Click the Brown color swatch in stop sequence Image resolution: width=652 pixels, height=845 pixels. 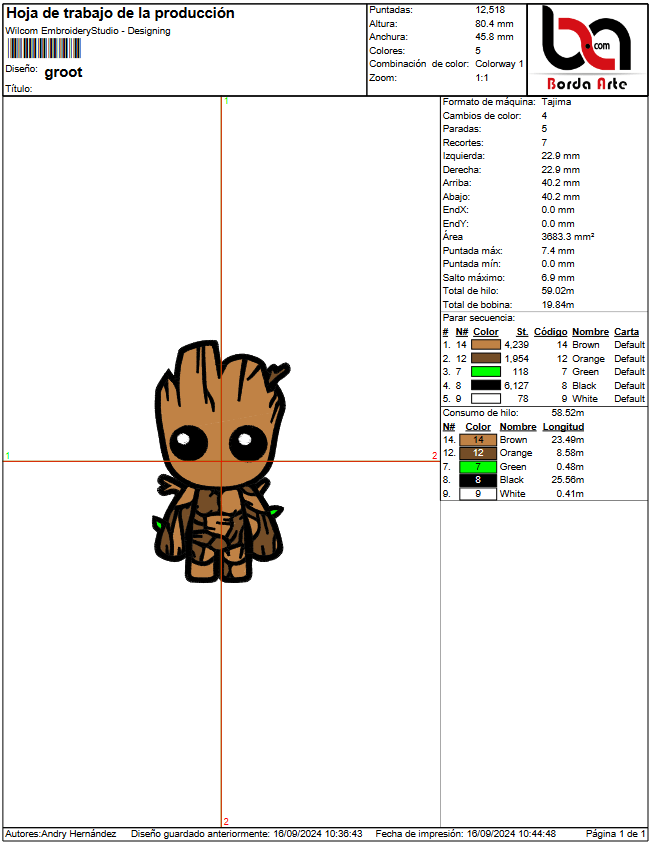485,345
